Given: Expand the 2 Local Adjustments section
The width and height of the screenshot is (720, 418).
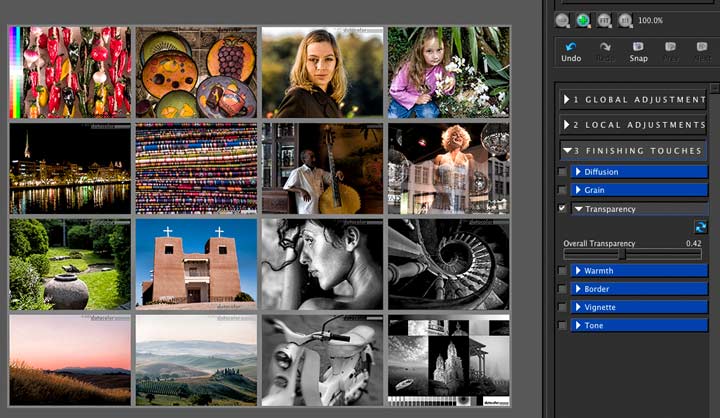Looking at the screenshot, I should [633, 124].
